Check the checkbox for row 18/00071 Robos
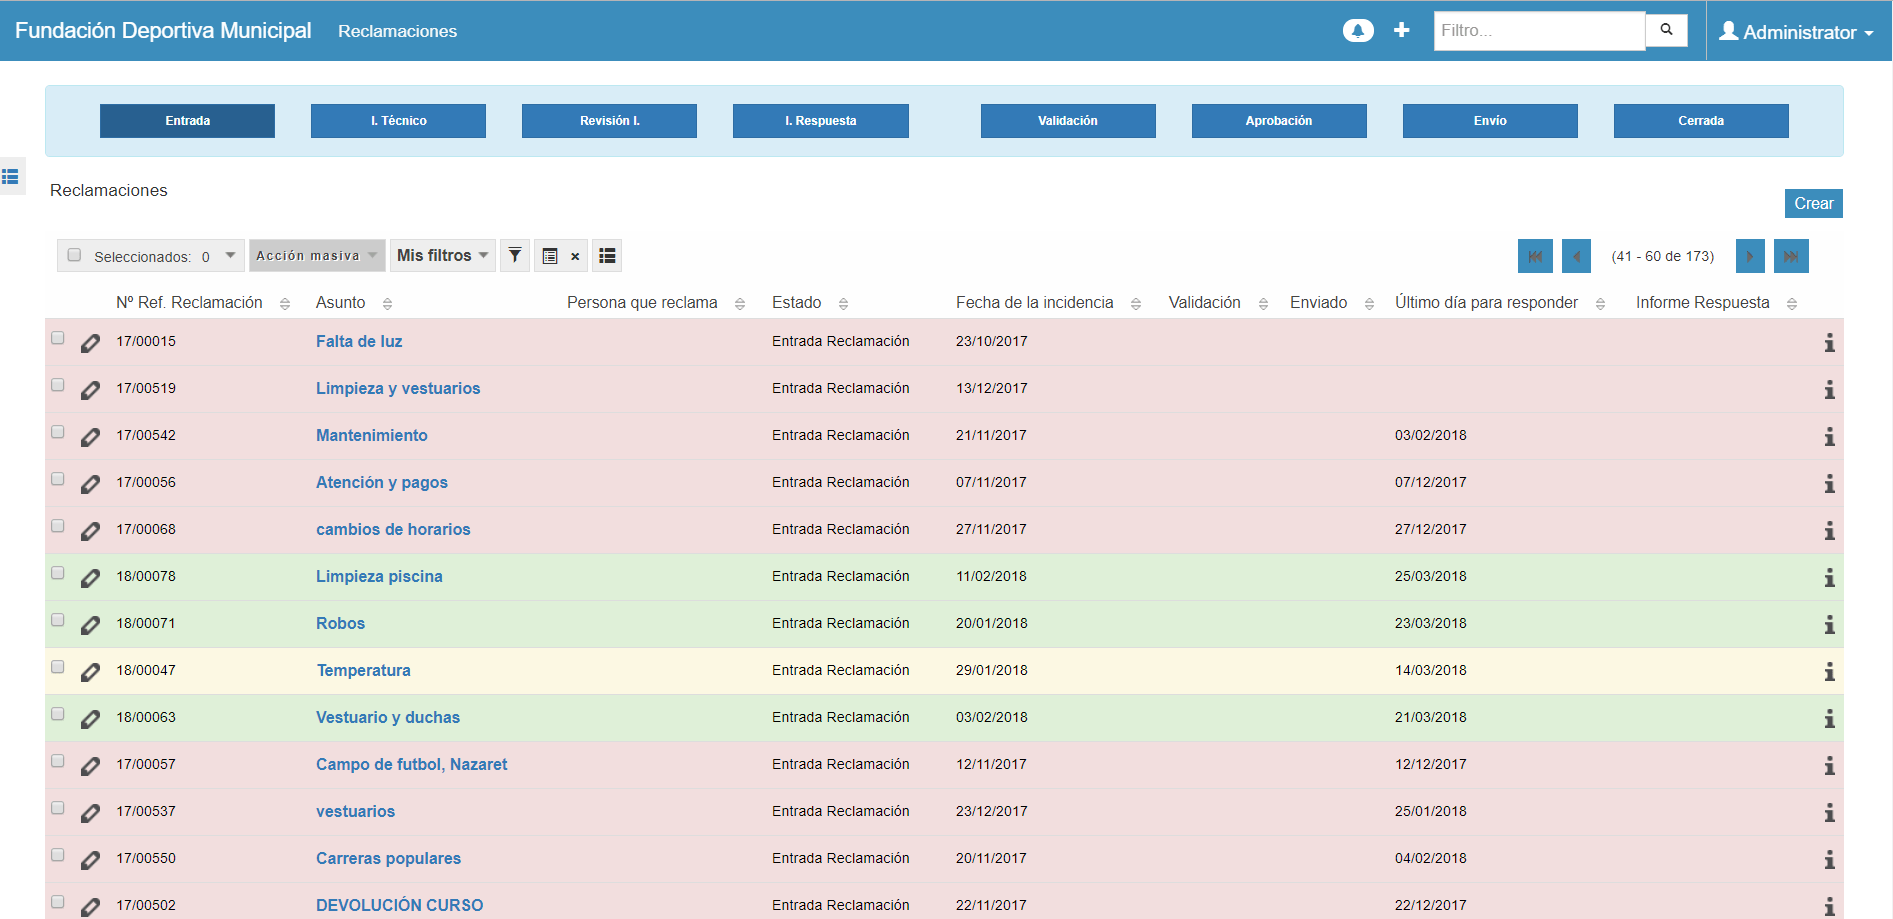This screenshot has height=919, width=1893. 58,618
